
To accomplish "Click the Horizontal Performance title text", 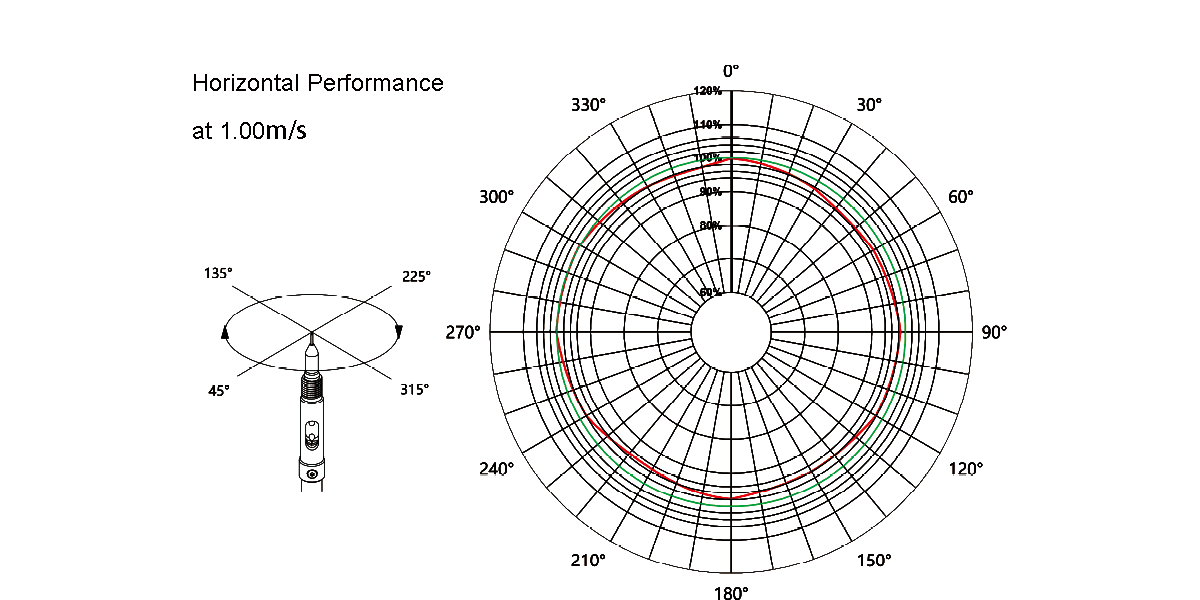I will click(318, 83).
